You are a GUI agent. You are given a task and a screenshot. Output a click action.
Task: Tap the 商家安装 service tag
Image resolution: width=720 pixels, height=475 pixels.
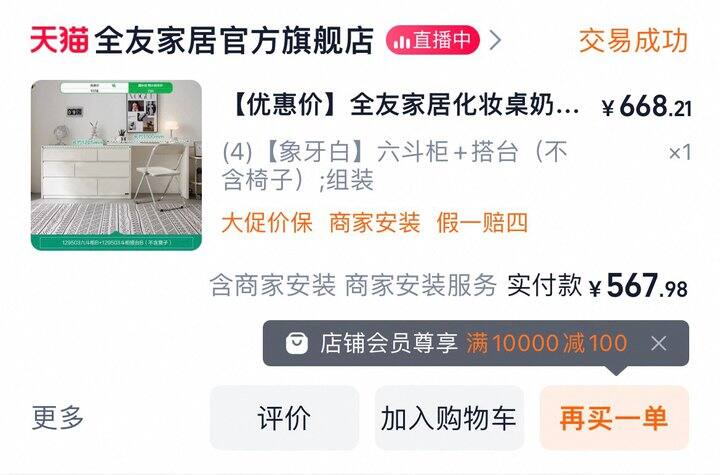click(375, 223)
